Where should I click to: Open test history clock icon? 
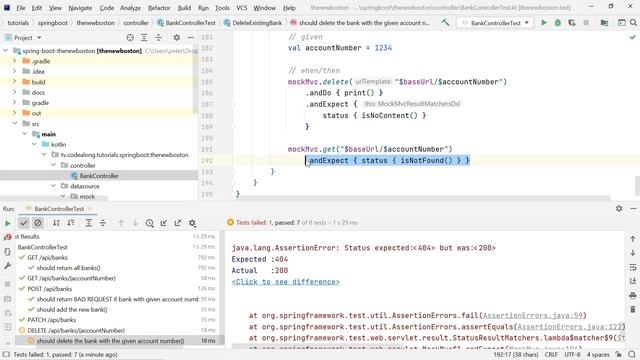click(149, 223)
